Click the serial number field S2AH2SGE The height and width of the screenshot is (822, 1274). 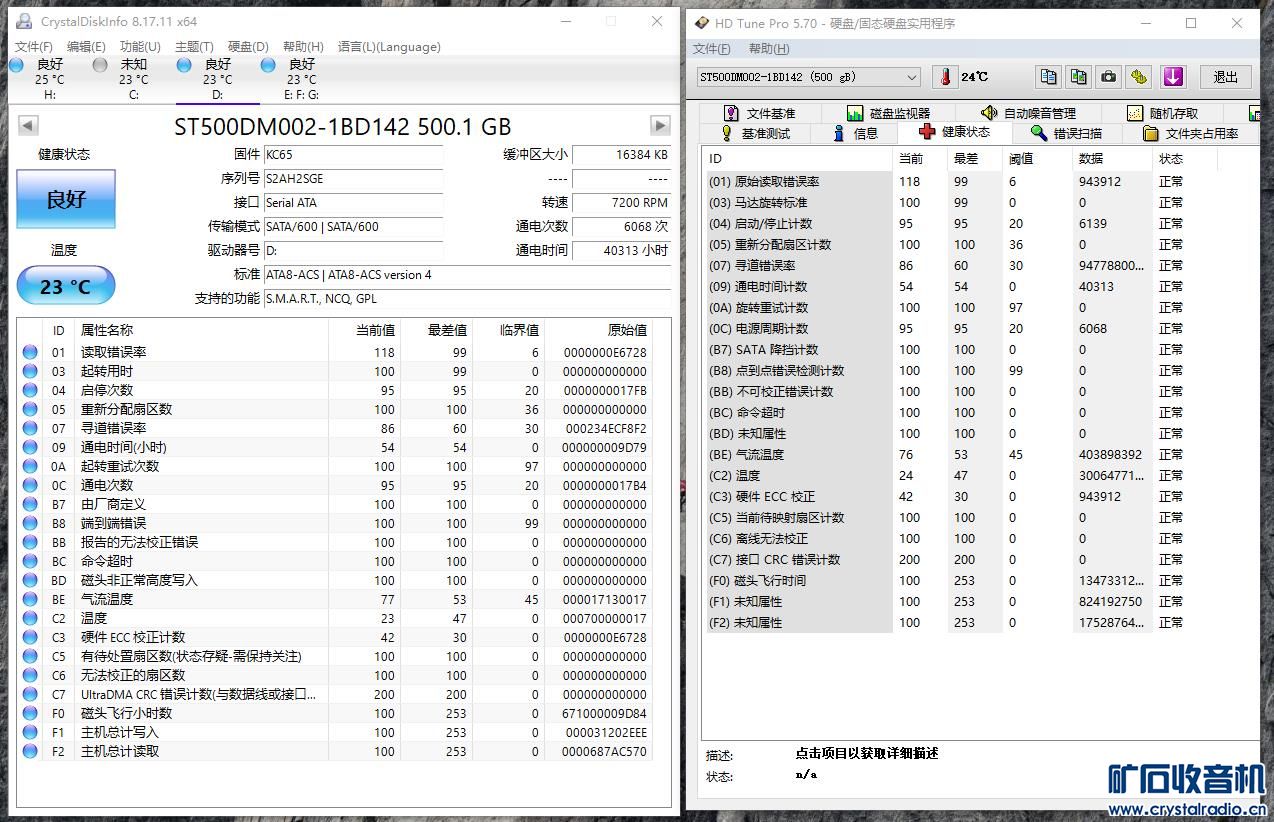(353, 179)
